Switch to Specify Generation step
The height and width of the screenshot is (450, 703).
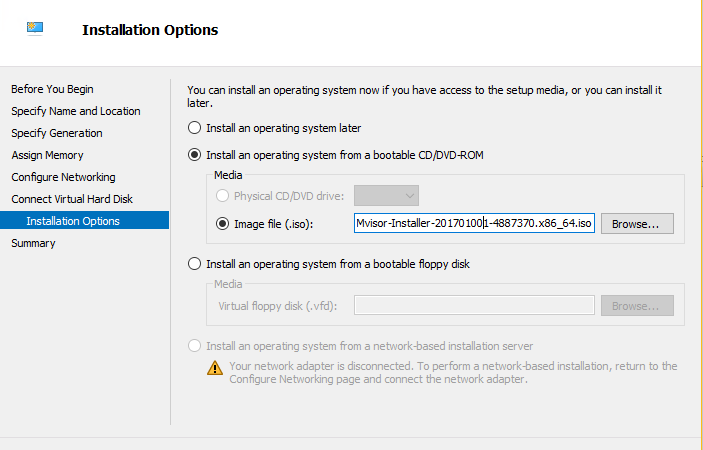click(x=56, y=133)
